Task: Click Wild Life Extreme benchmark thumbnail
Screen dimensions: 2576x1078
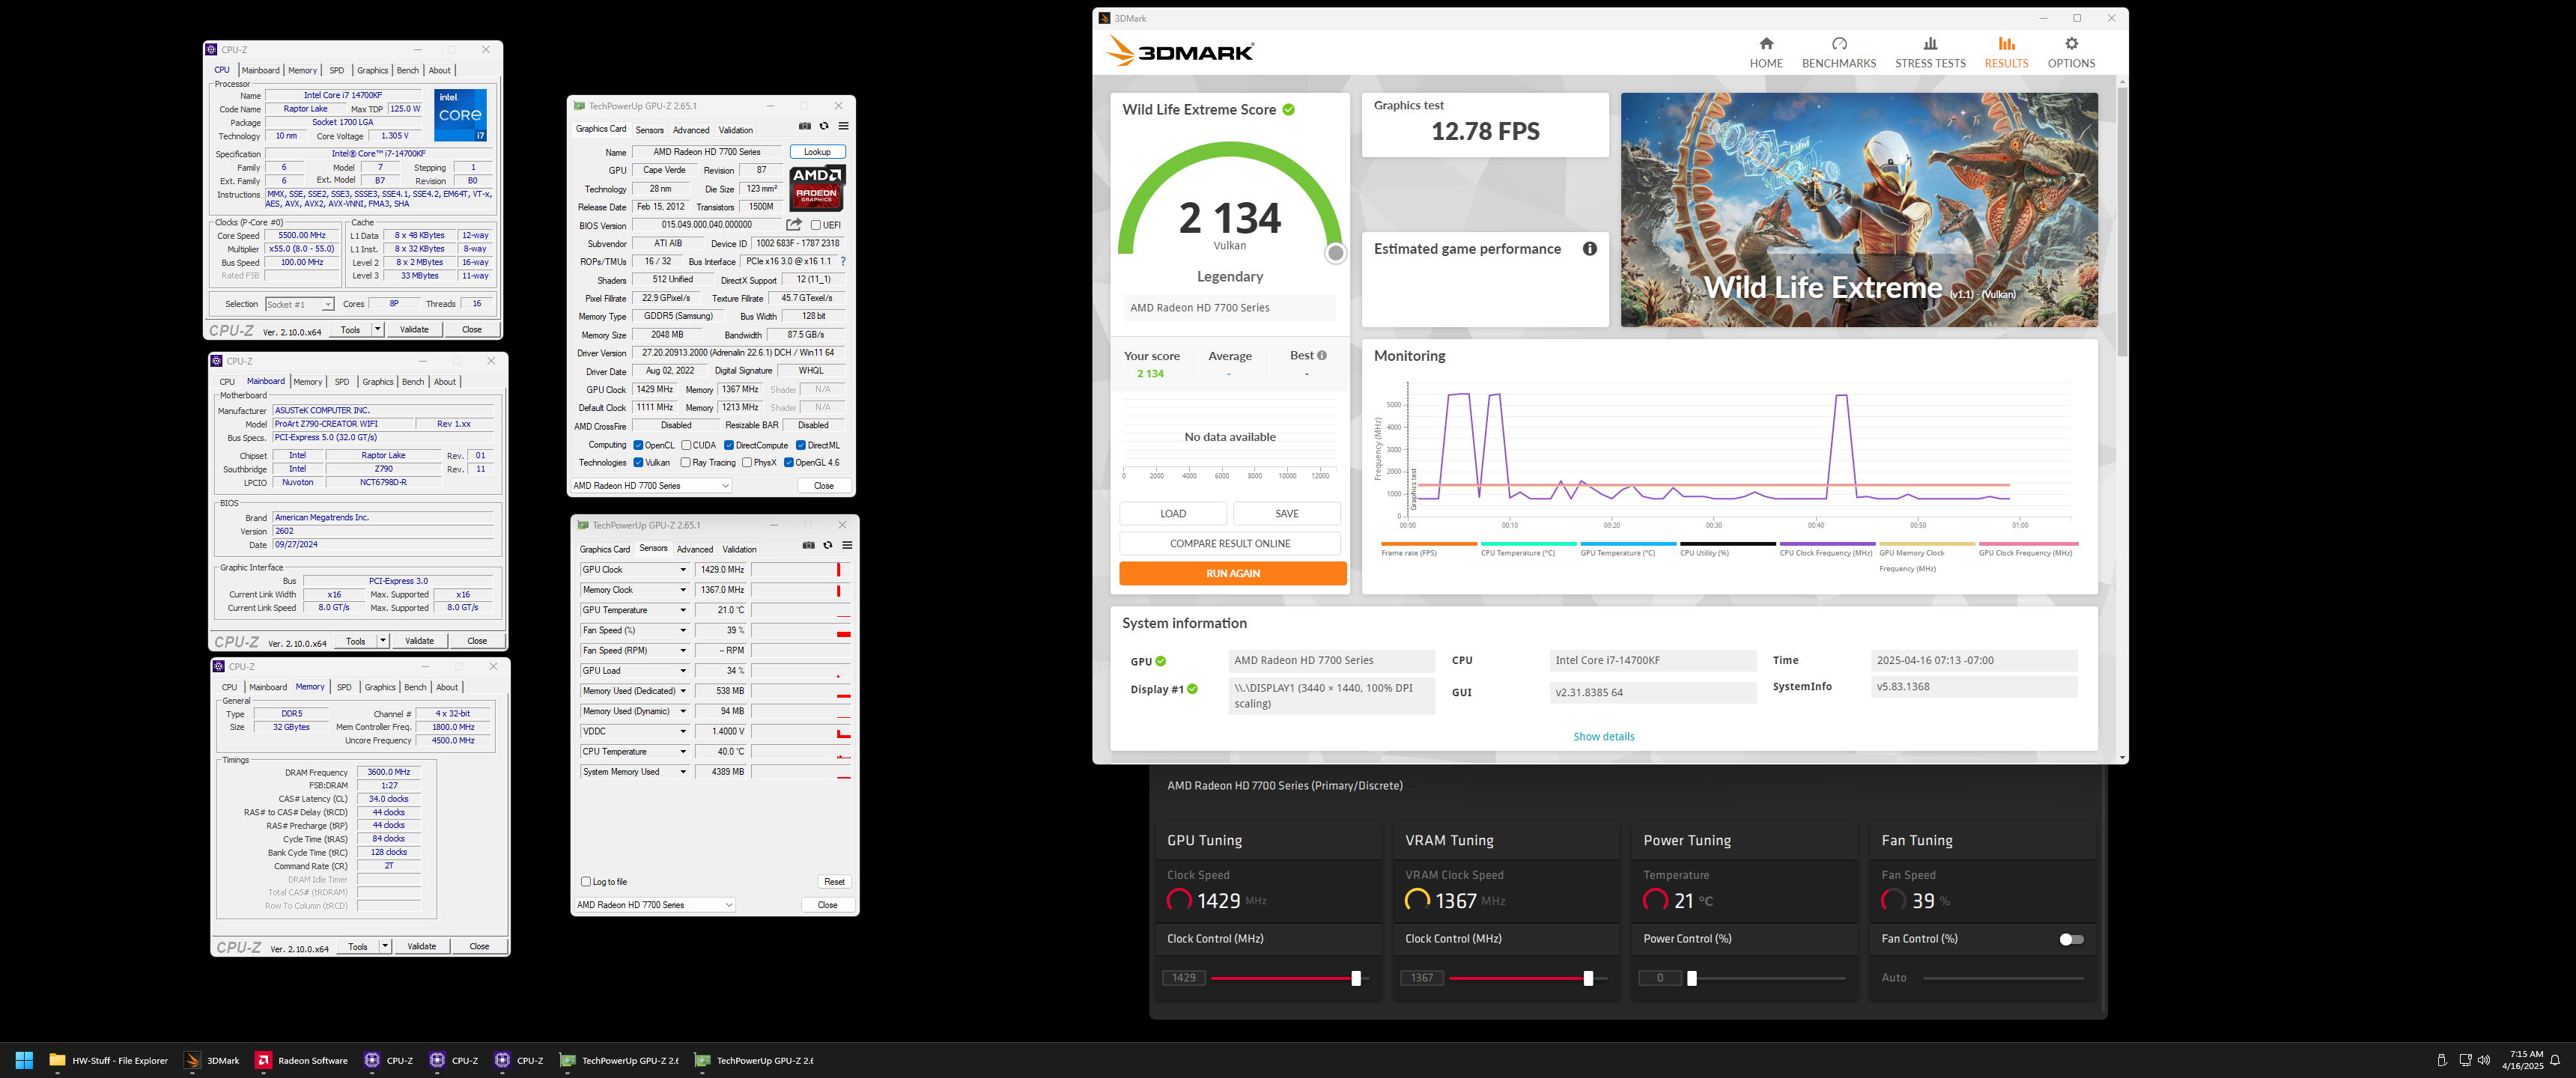Action: tap(1859, 210)
